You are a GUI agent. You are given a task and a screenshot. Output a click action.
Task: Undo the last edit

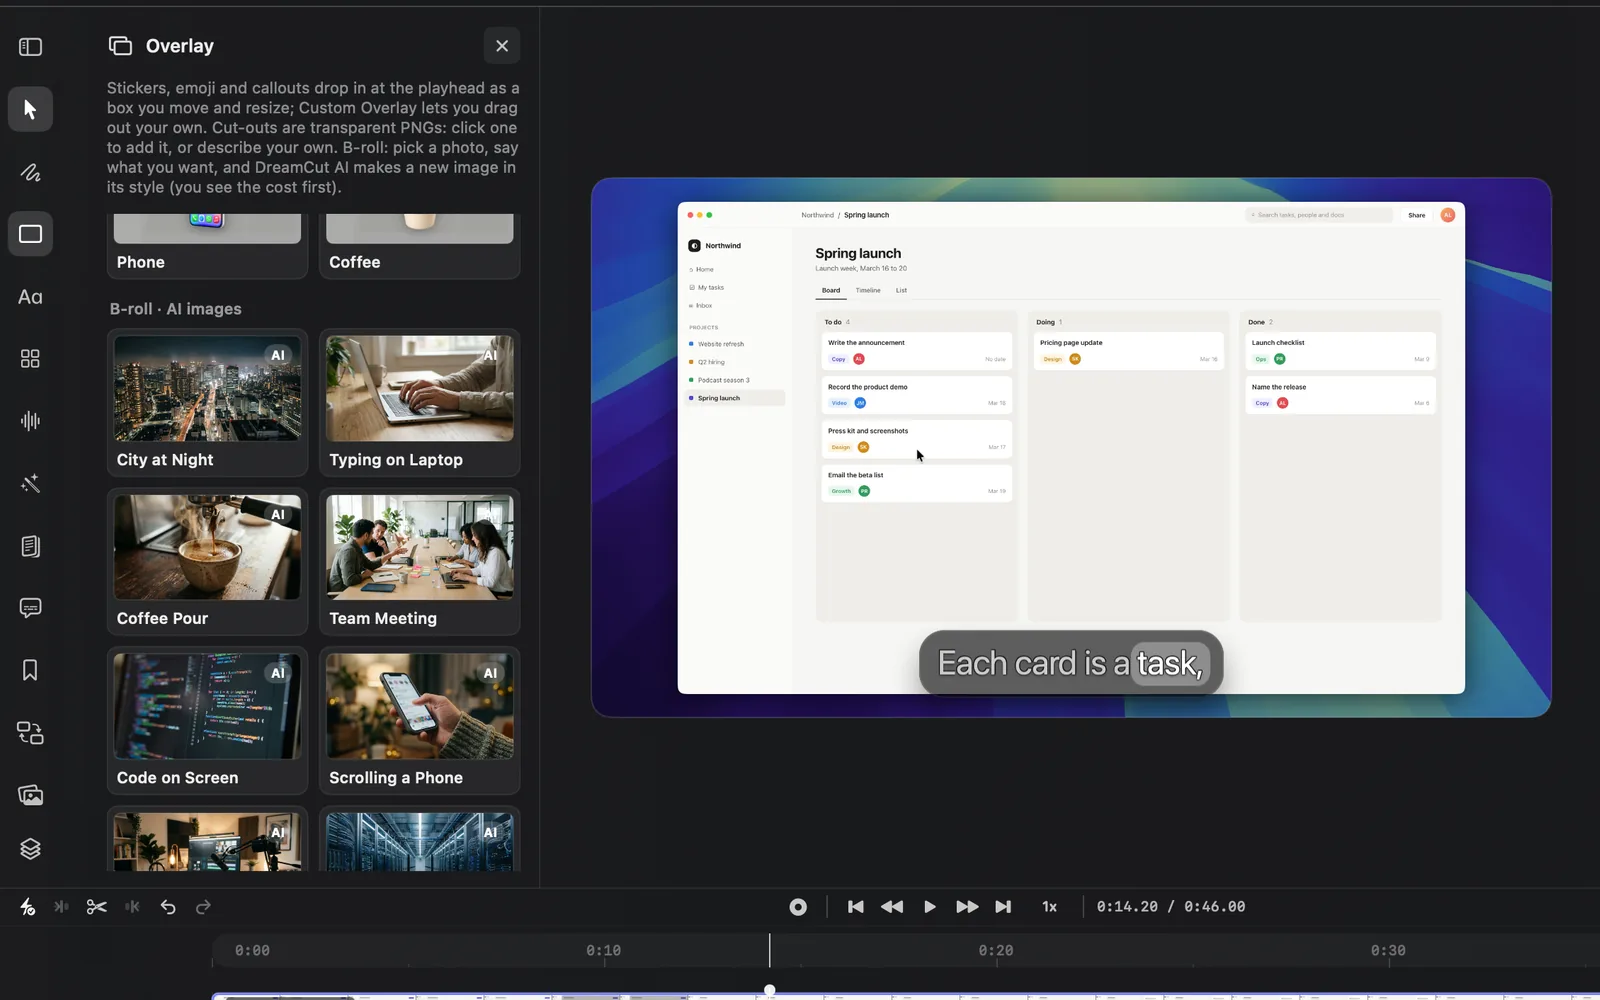168,907
